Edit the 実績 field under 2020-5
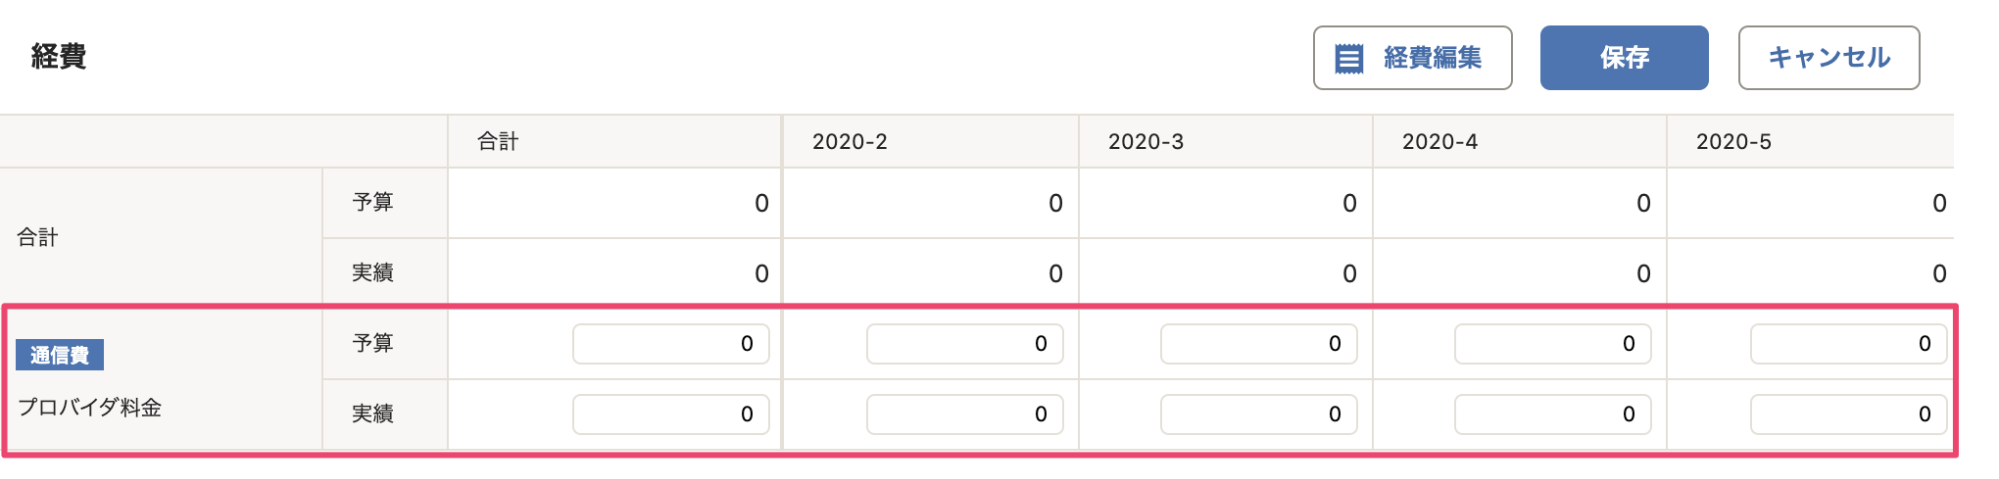 (x=1849, y=414)
